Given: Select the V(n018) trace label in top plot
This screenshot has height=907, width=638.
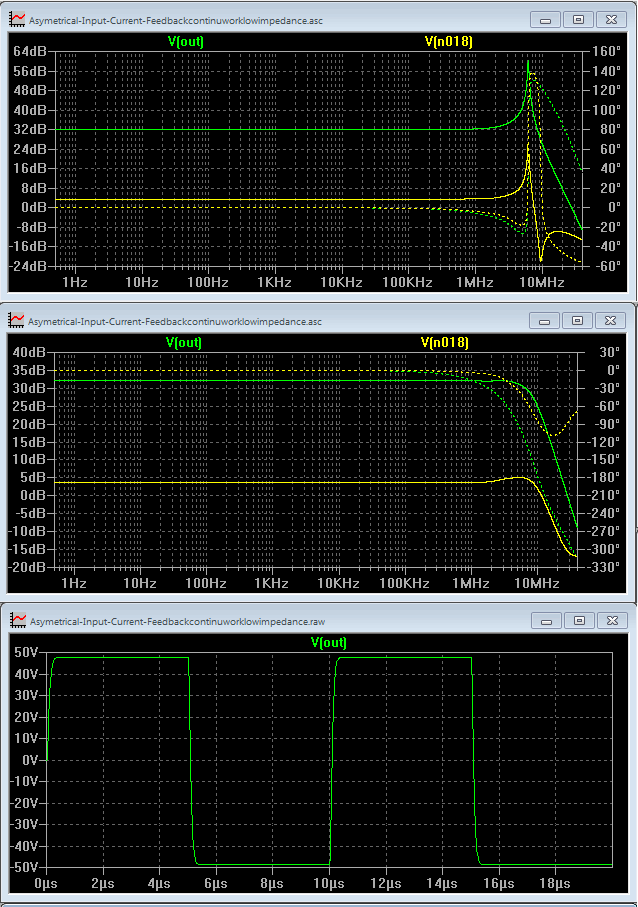Looking at the screenshot, I should (449, 41).
